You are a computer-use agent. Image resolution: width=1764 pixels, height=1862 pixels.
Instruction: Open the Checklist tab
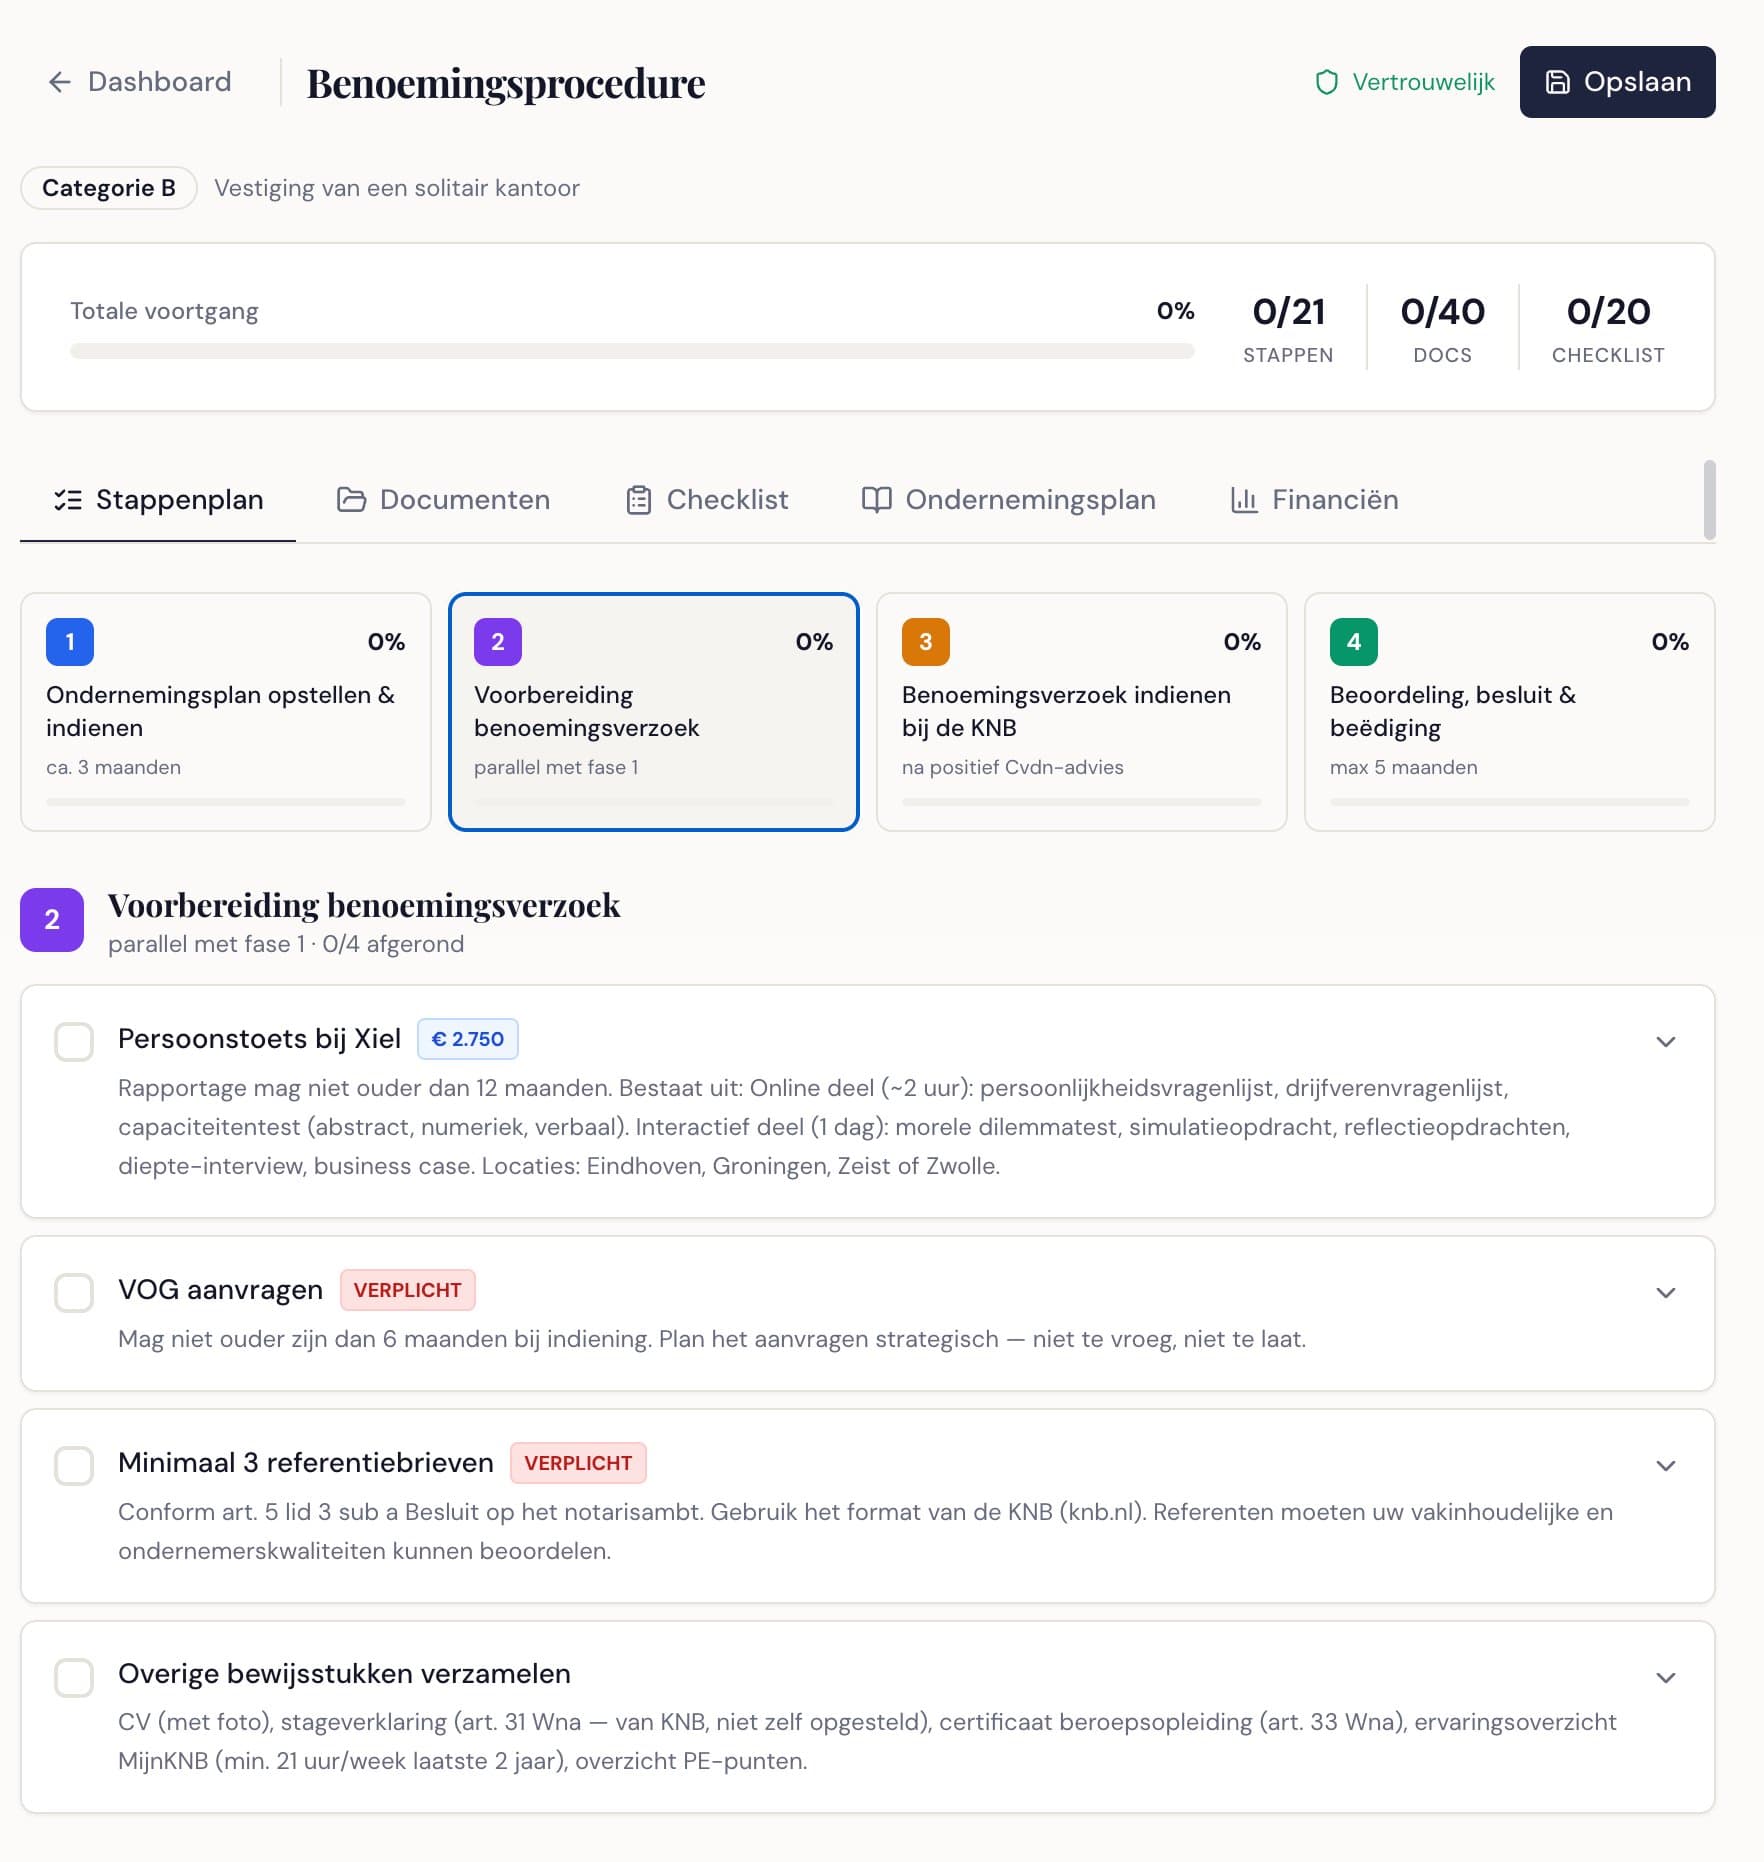727,500
